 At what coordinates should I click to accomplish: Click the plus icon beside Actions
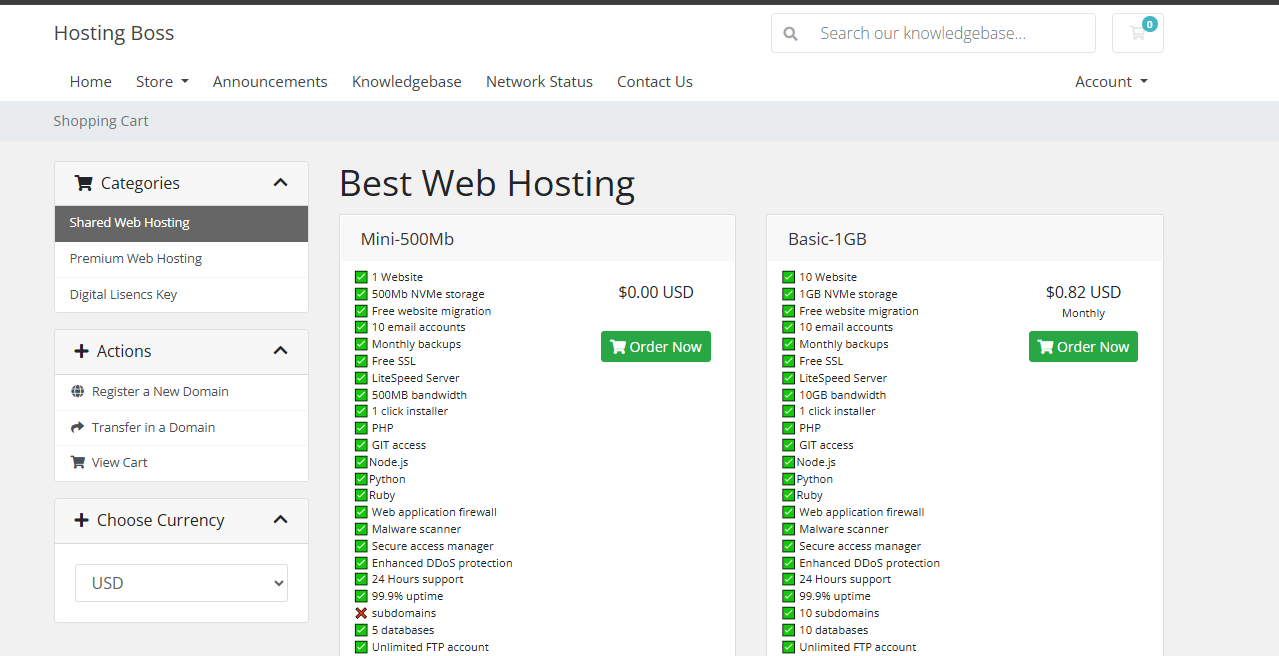click(x=82, y=351)
